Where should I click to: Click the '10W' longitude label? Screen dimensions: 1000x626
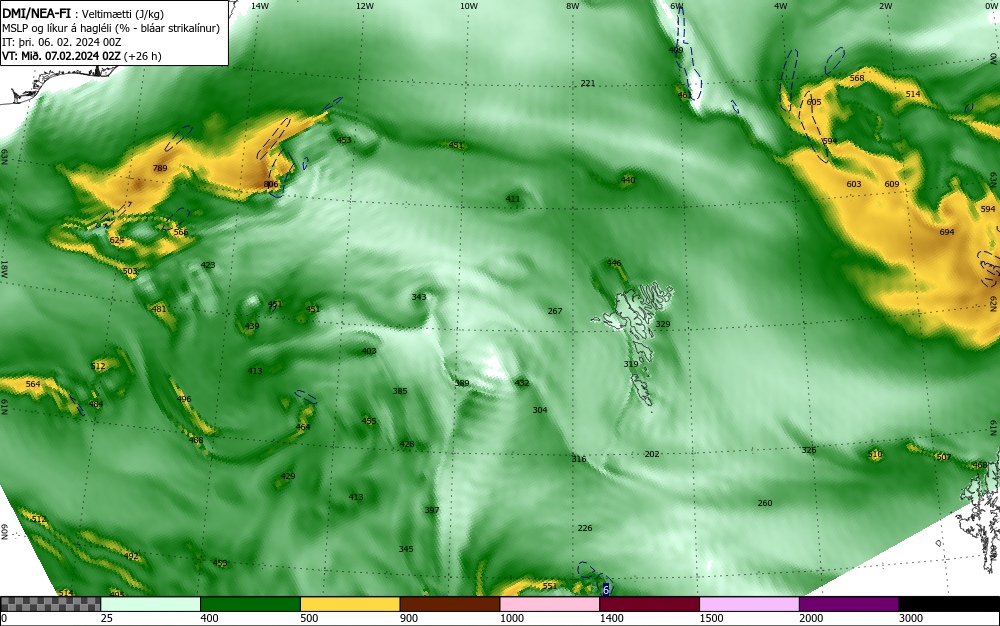point(469,6)
